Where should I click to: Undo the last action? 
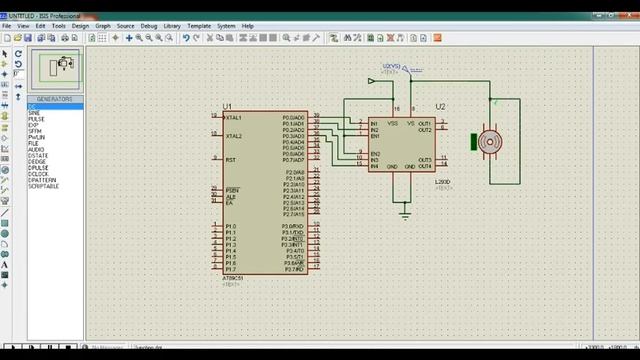point(186,38)
